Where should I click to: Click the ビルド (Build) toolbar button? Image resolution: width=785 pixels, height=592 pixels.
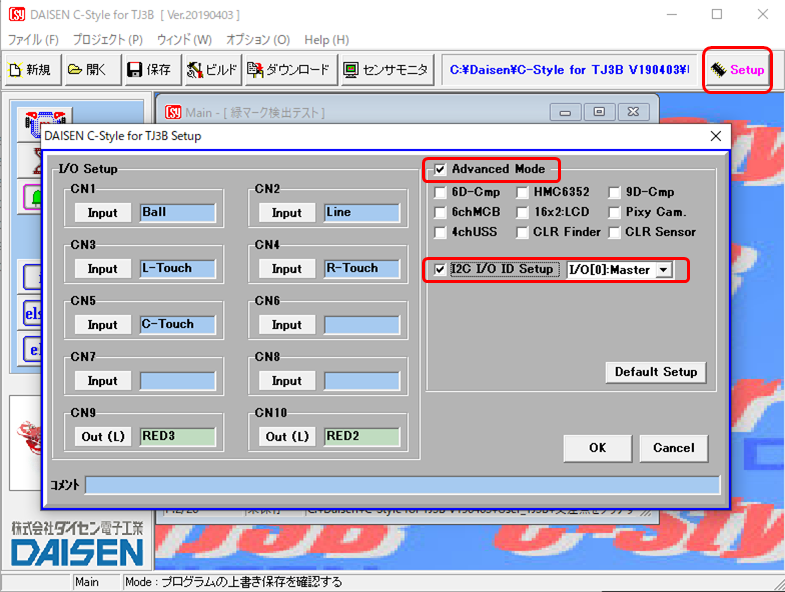click(213, 70)
